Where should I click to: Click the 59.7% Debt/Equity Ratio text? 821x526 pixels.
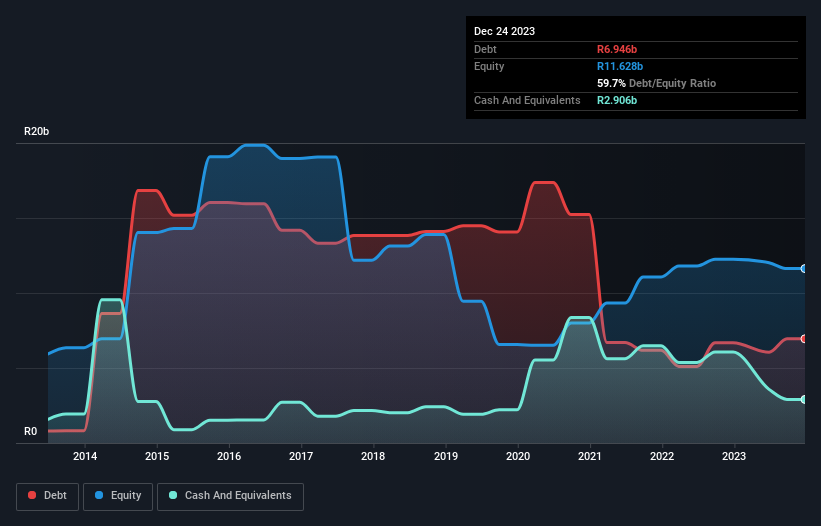[x=657, y=83]
